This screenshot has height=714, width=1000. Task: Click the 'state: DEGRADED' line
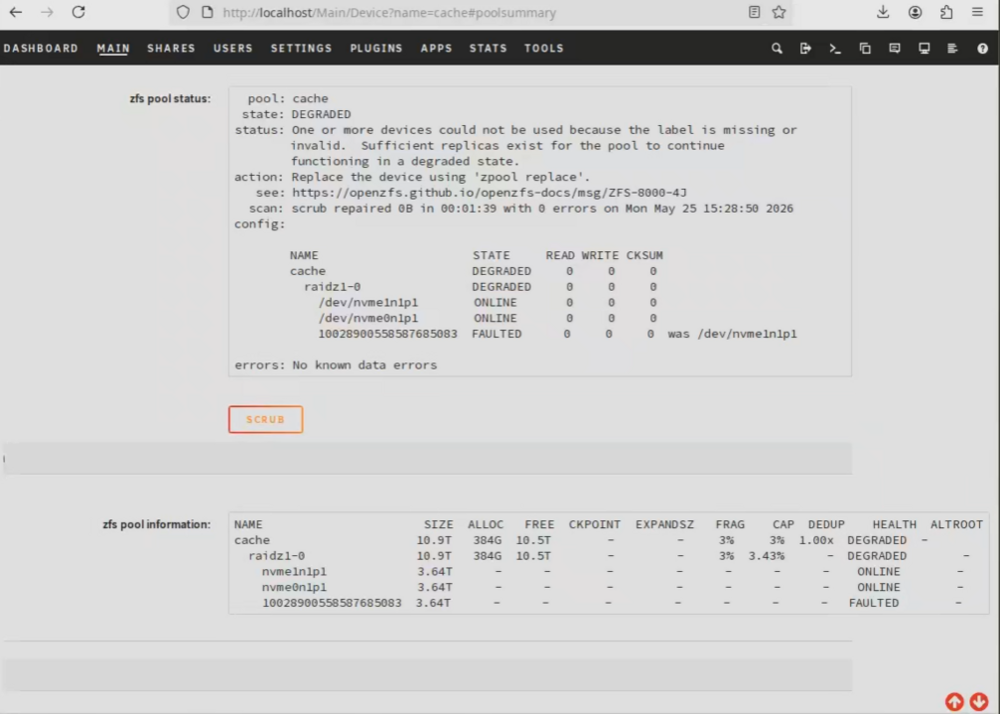tap(296, 114)
